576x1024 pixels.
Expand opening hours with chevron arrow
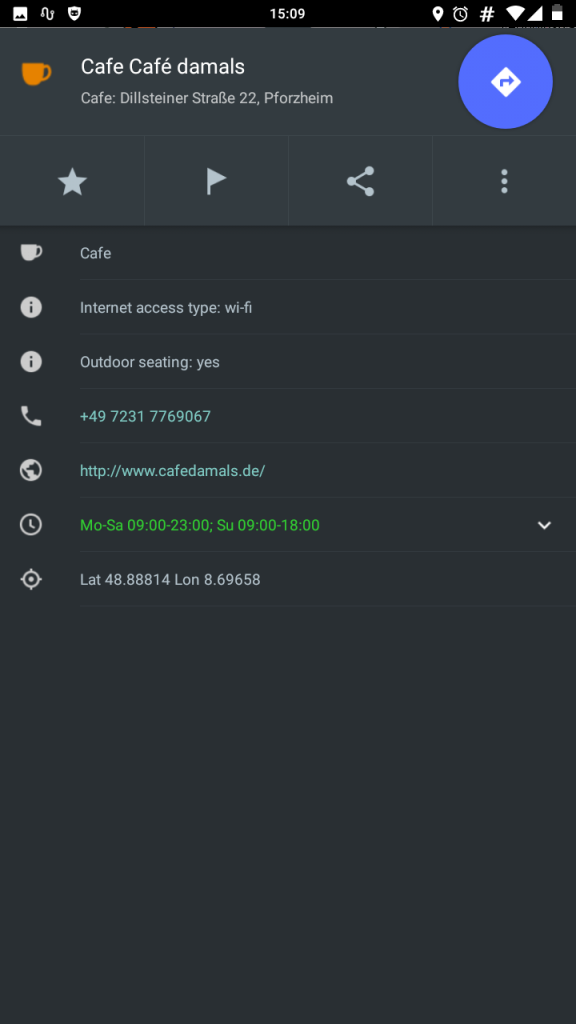point(544,525)
